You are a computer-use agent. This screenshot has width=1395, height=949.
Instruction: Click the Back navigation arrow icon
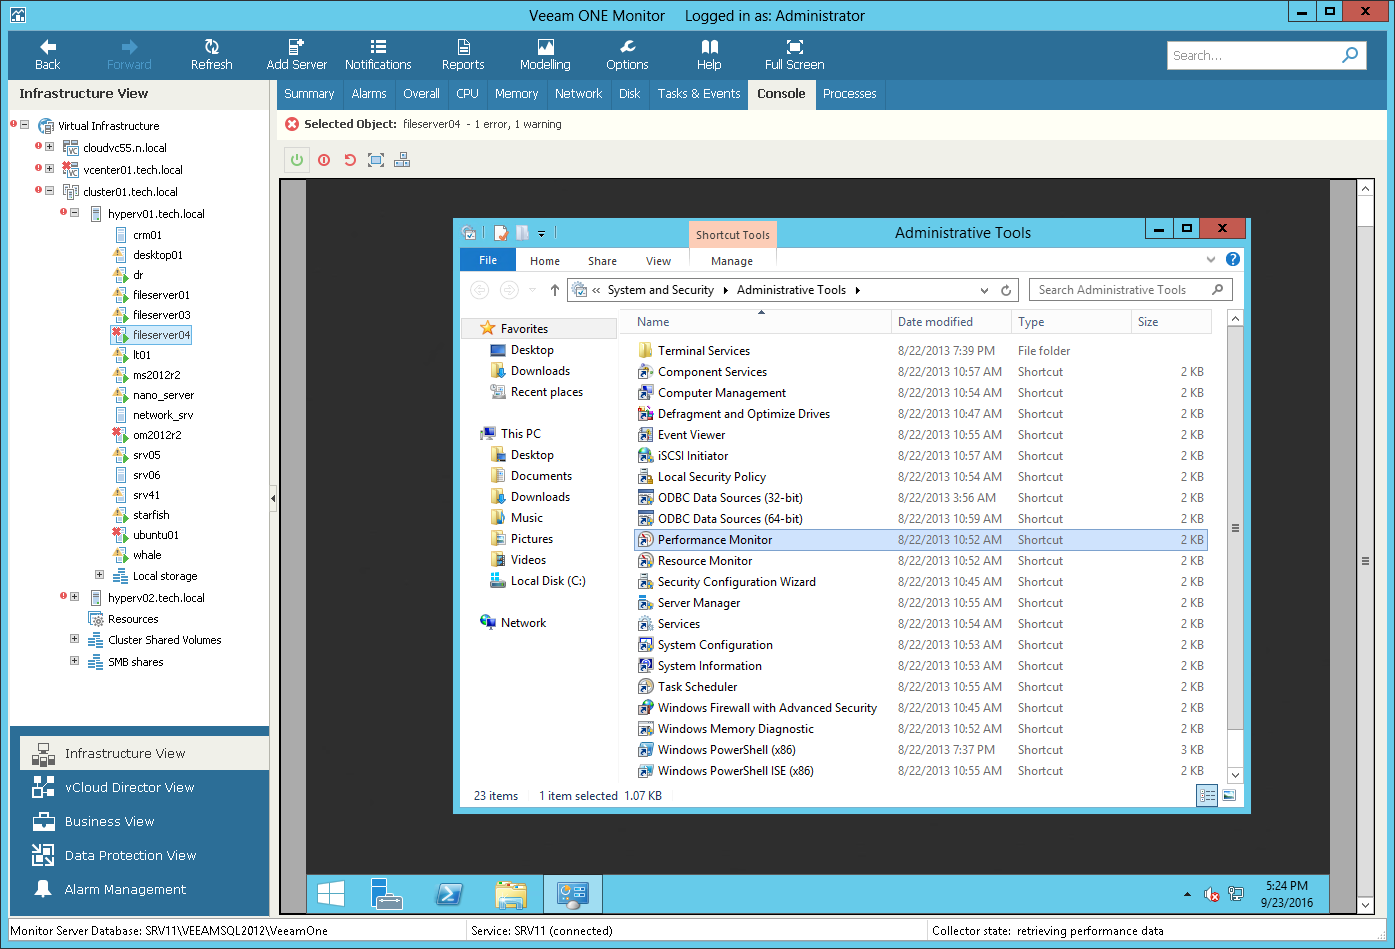[47, 47]
